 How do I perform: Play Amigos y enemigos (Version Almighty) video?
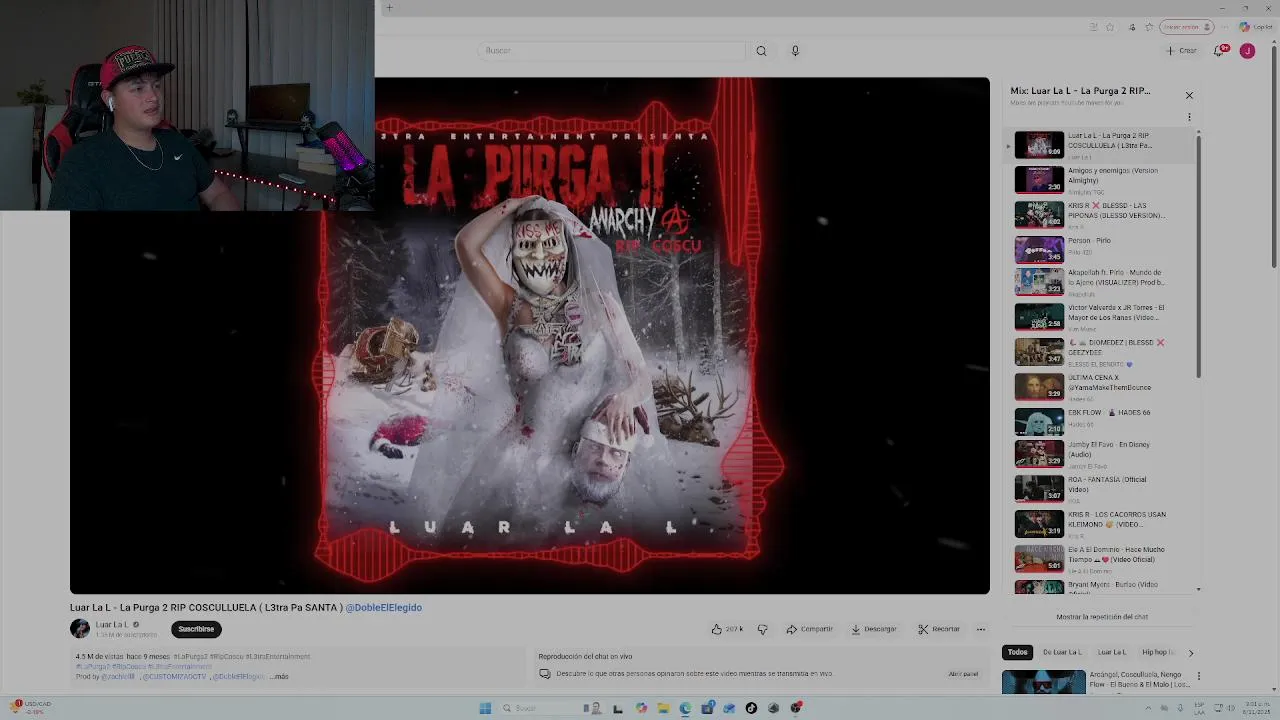(x=1100, y=180)
